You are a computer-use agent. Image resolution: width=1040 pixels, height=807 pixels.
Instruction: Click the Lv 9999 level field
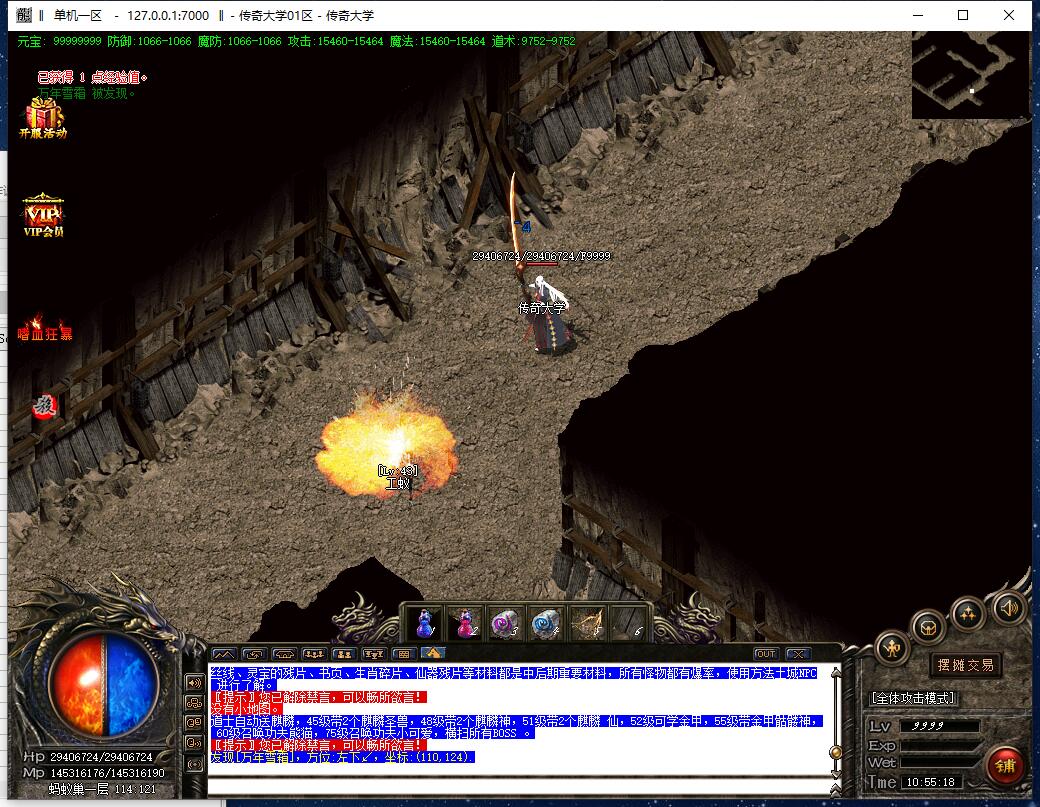[x=938, y=726]
